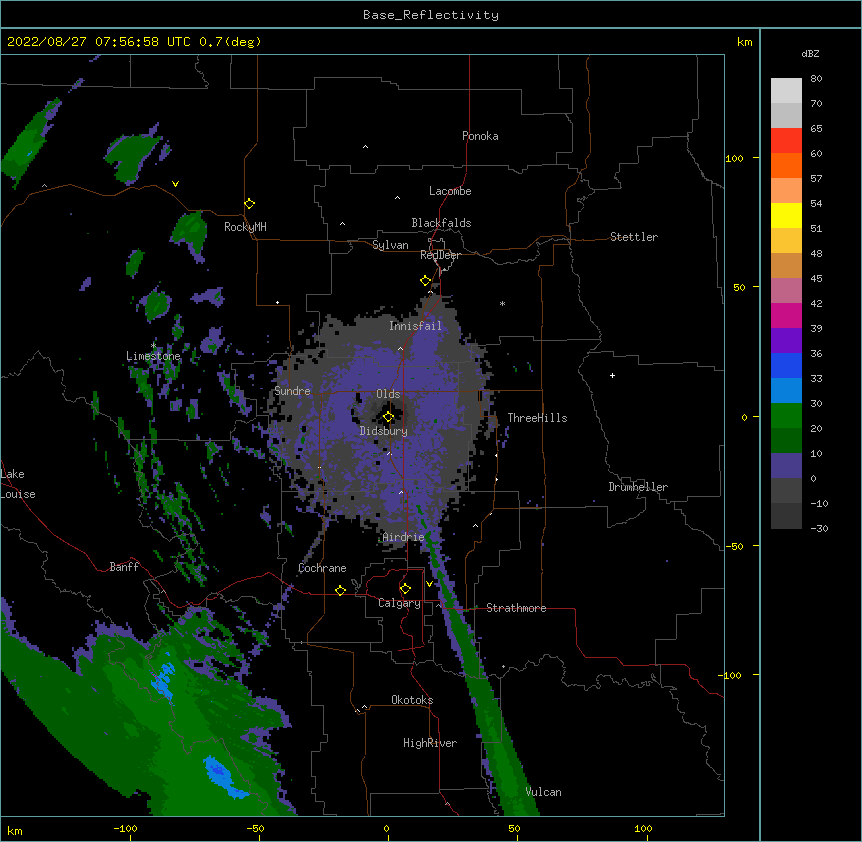
Task: Click the Okotoks town label
Action: (412, 700)
